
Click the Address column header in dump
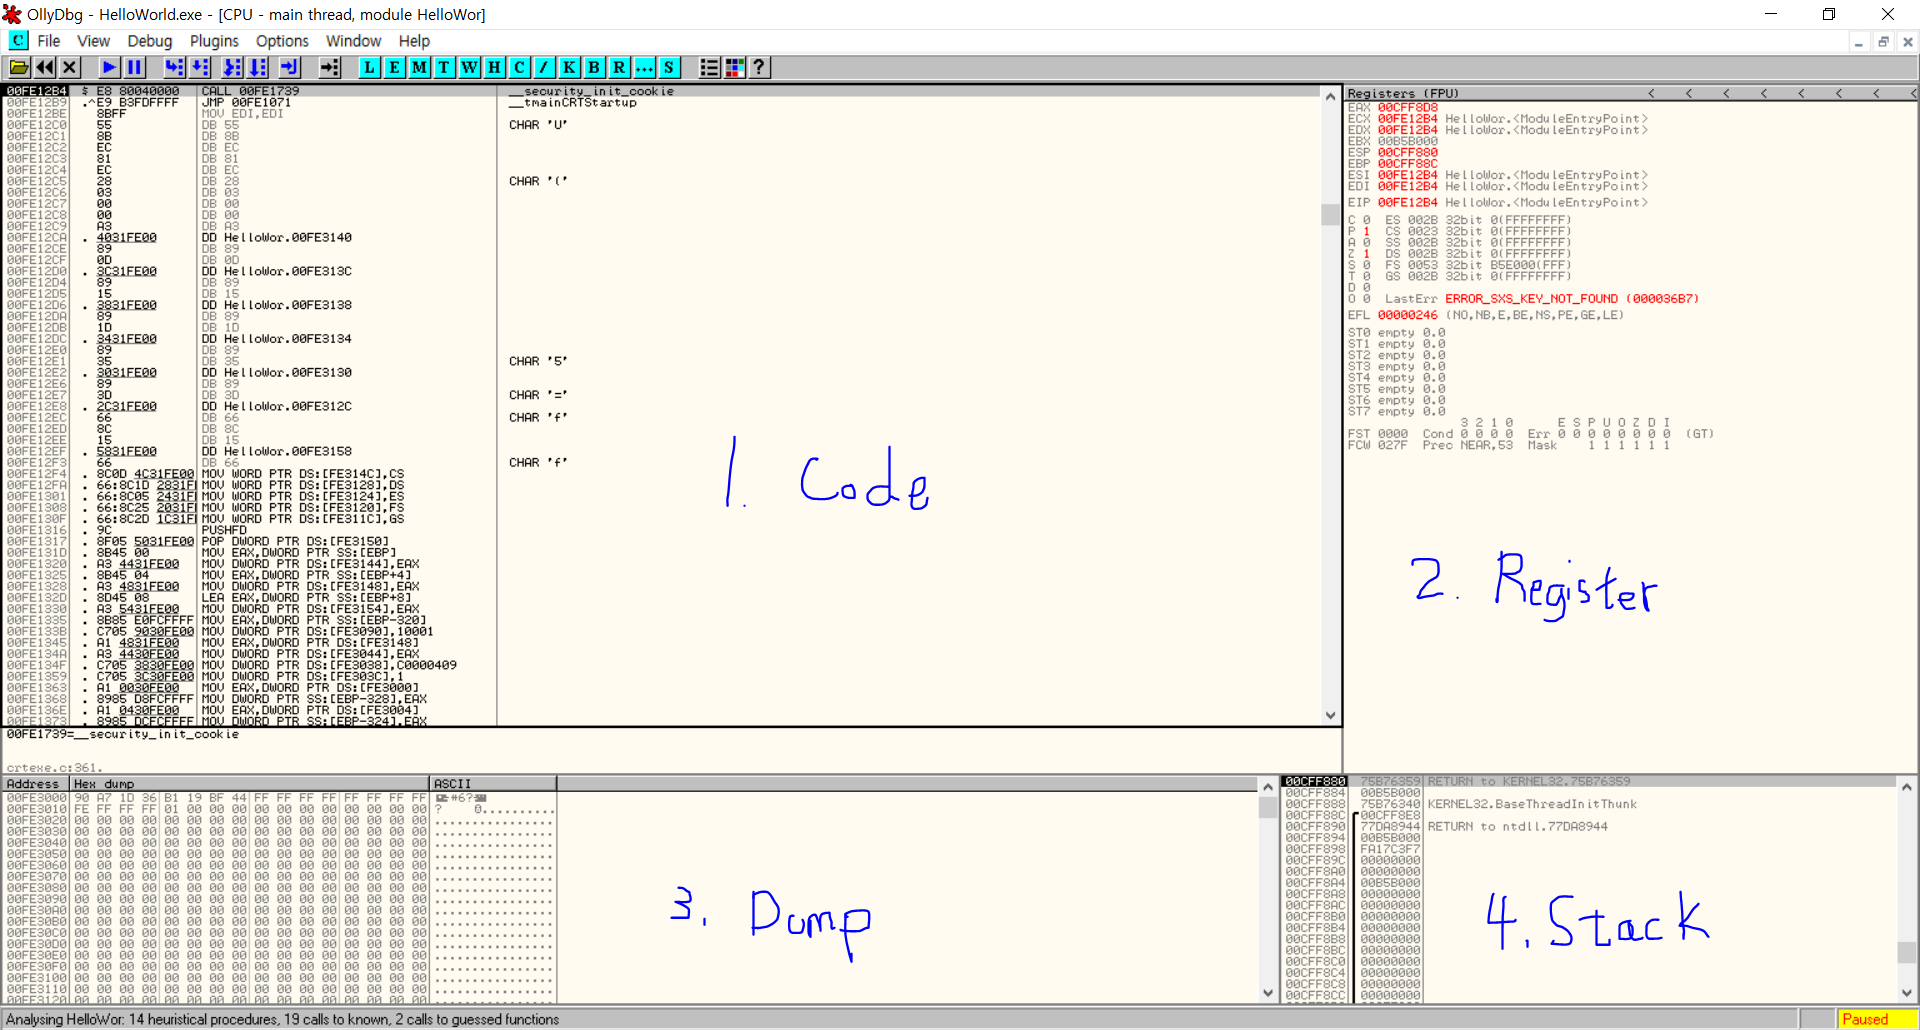click(x=36, y=784)
